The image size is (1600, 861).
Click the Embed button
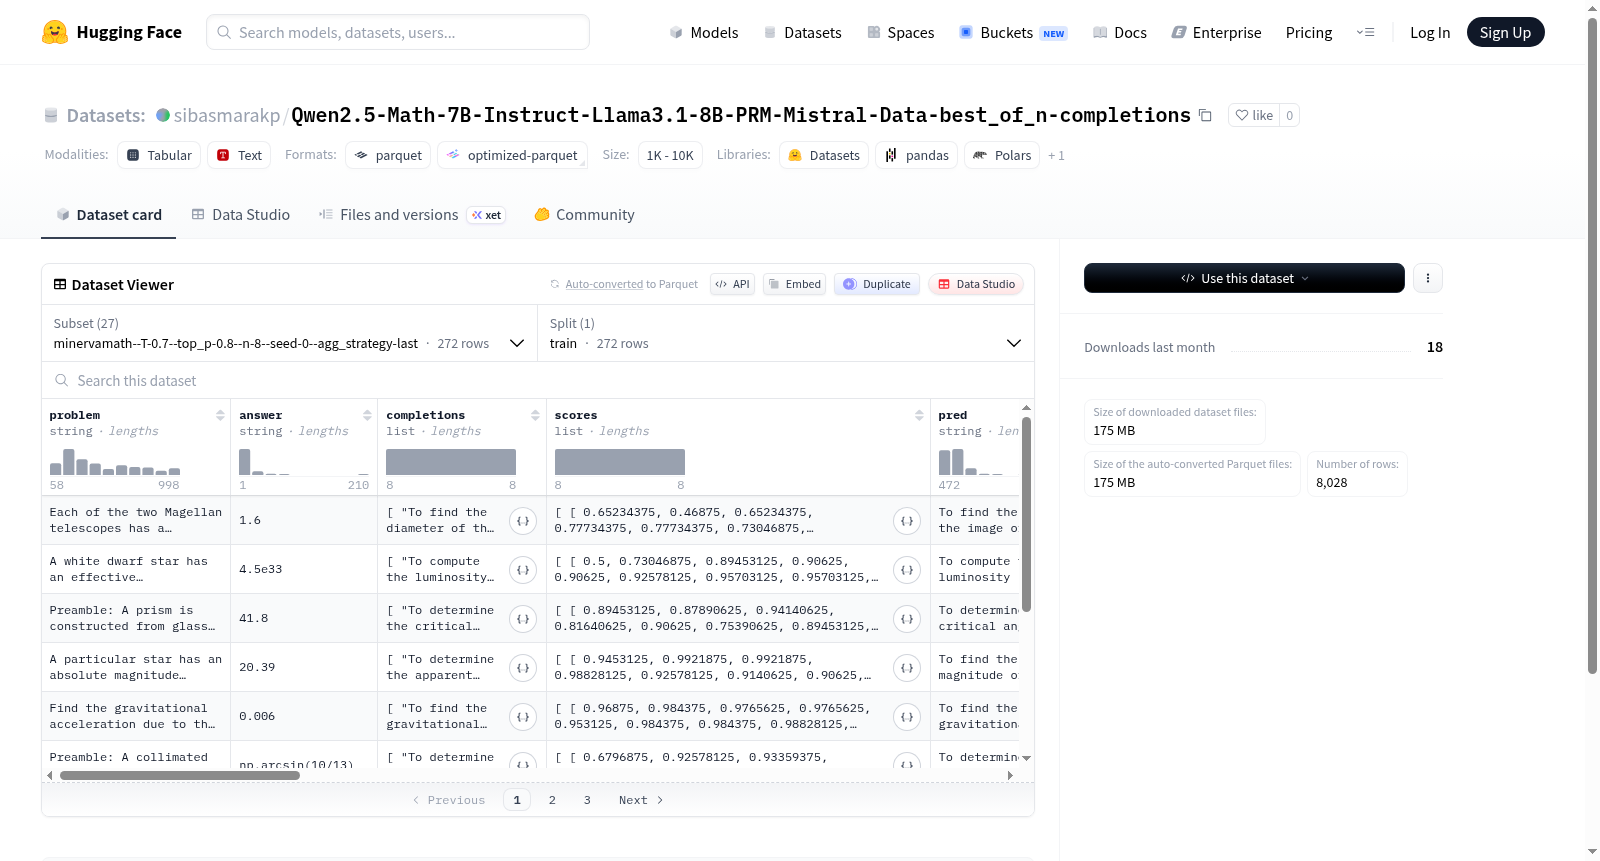point(794,284)
